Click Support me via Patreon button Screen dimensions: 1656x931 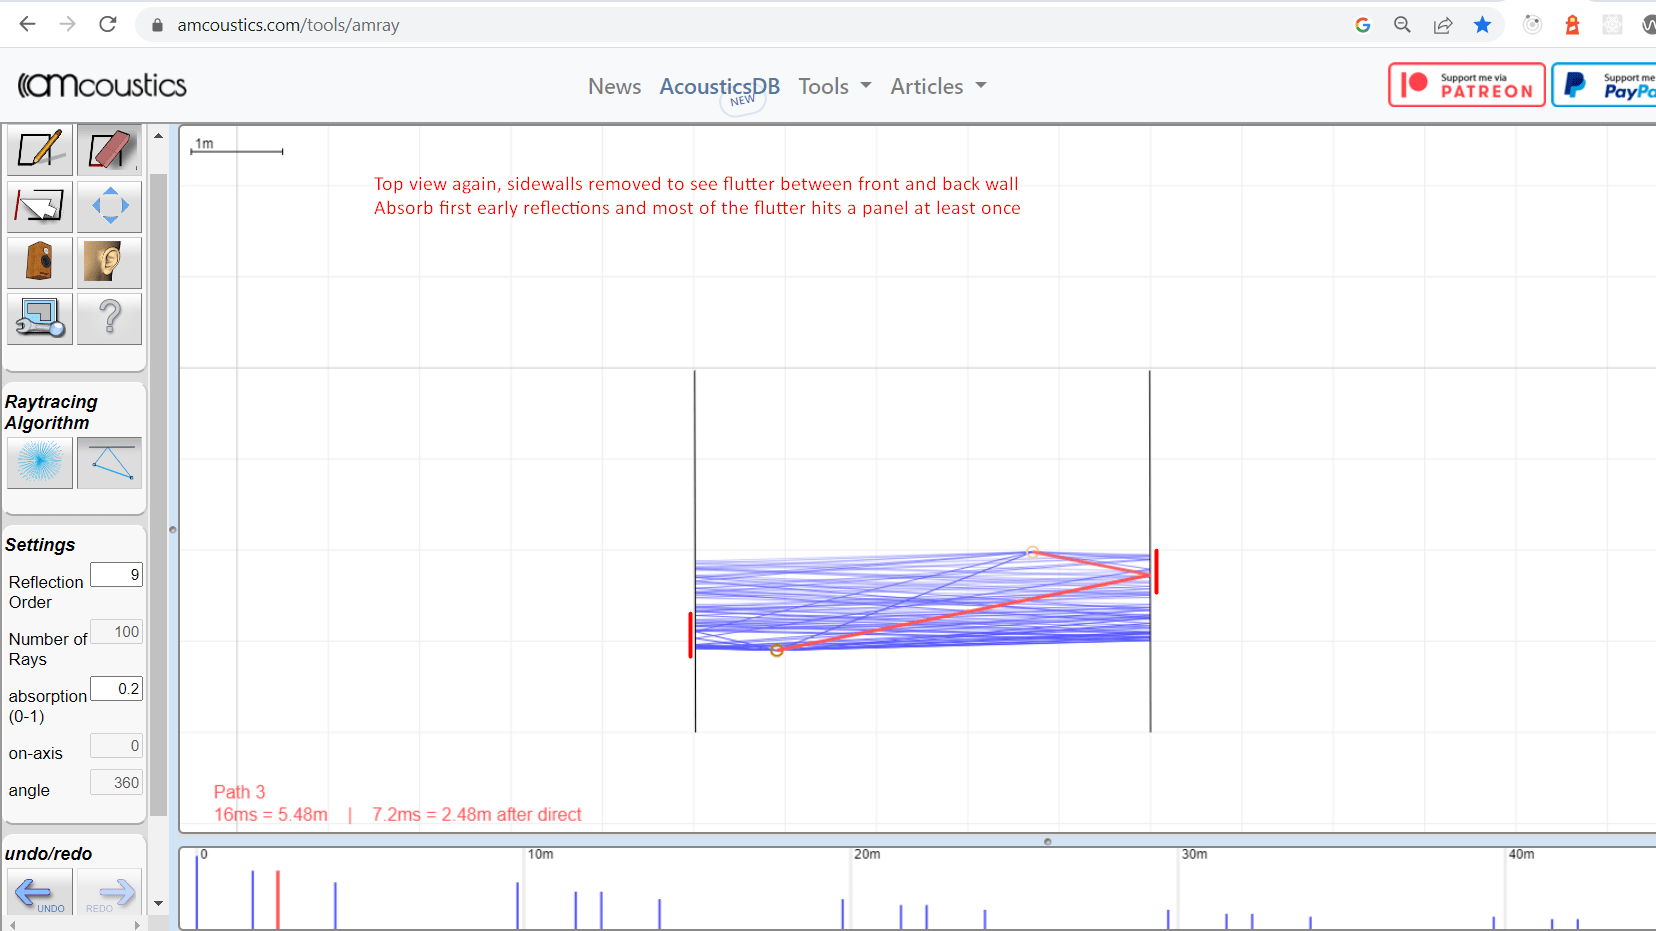pos(1467,85)
